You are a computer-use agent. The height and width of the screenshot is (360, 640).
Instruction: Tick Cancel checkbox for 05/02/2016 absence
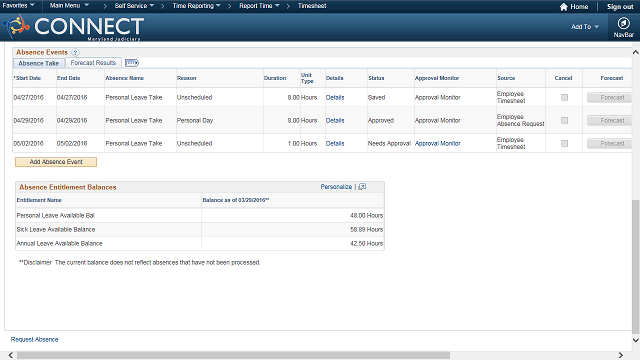click(564, 143)
